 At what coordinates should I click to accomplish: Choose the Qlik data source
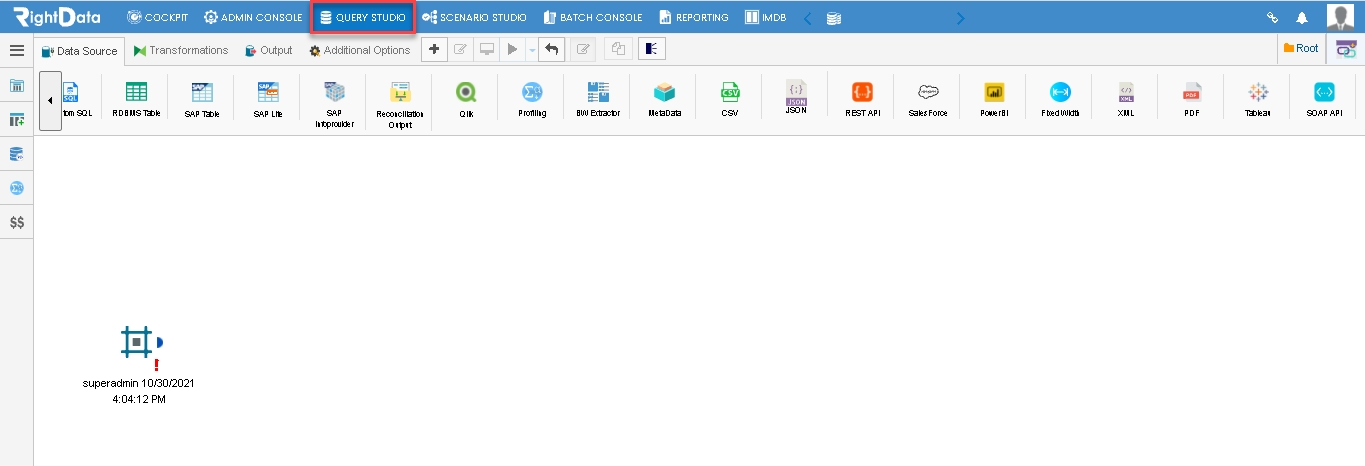pyautogui.click(x=466, y=99)
